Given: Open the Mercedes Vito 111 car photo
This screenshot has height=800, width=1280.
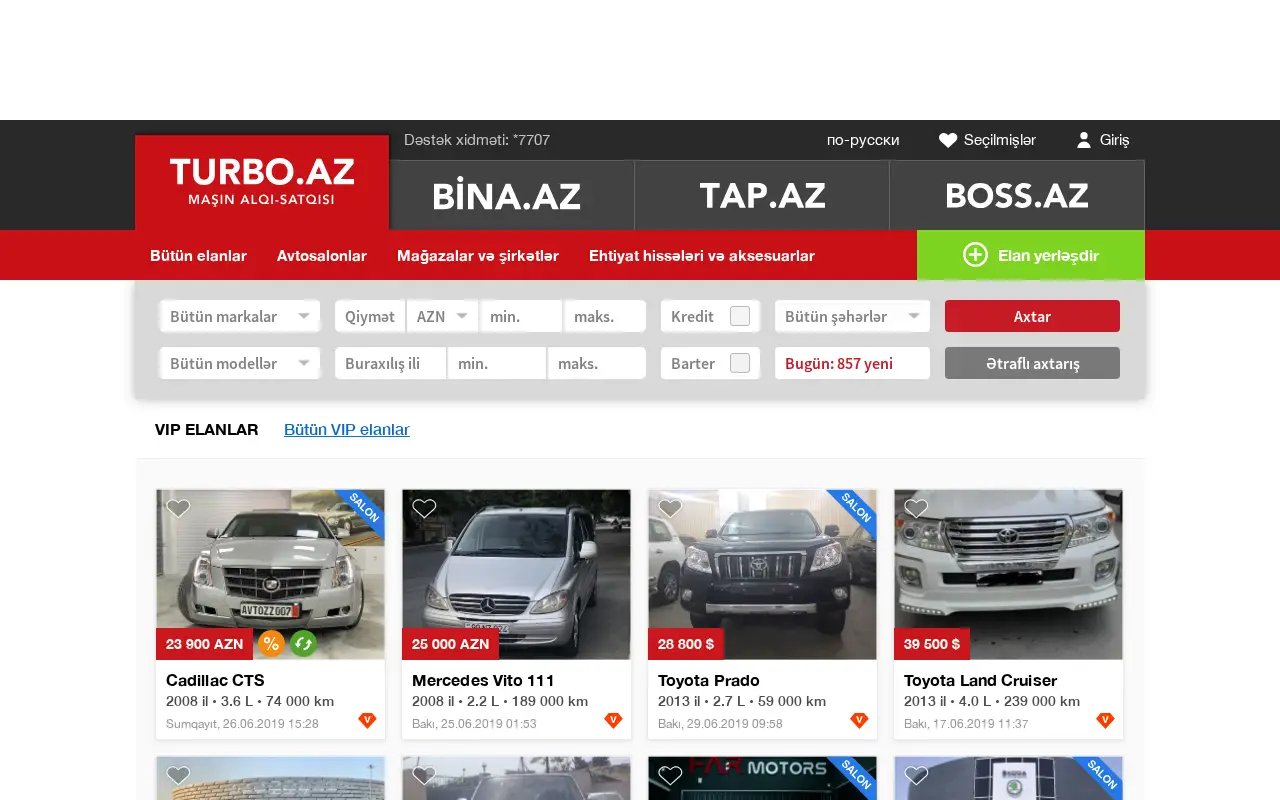Looking at the screenshot, I should point(516,574).
